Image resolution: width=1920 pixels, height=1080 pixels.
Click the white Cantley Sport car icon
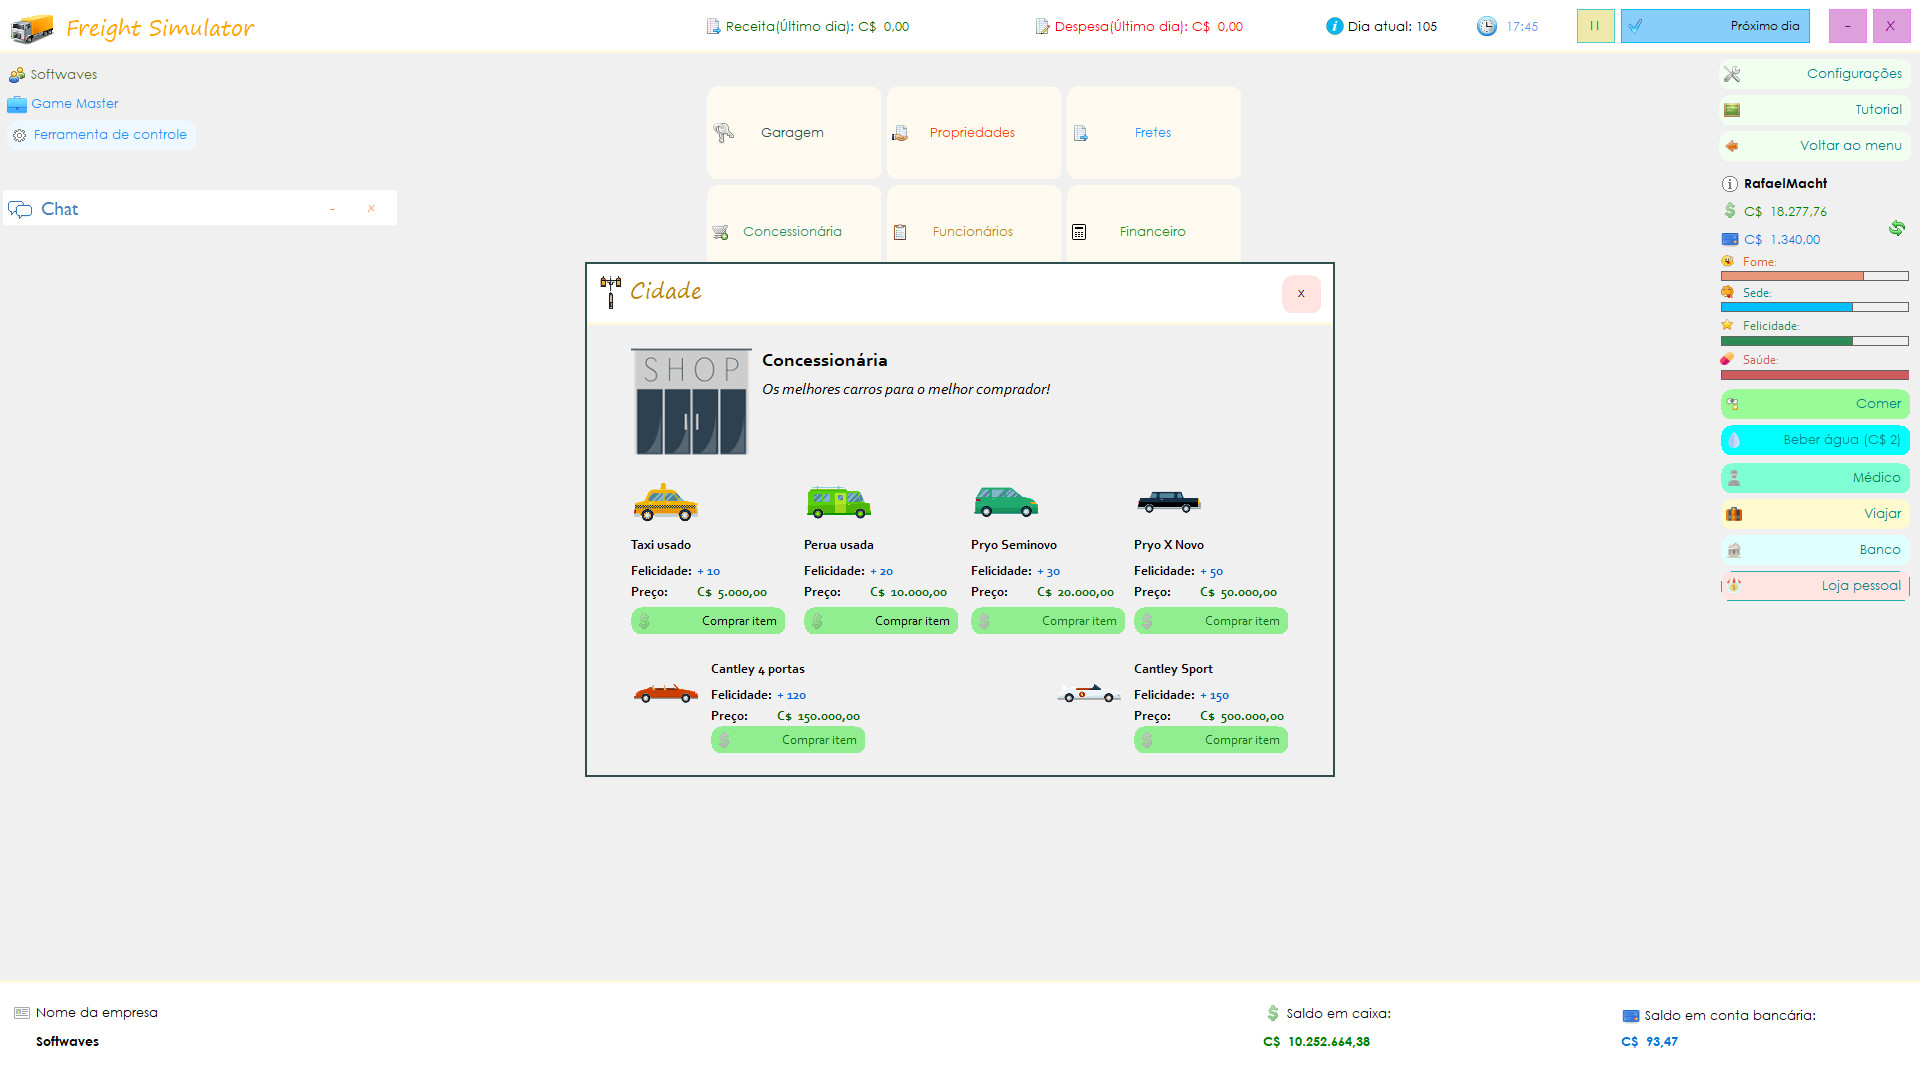[x=1088, y=693]
